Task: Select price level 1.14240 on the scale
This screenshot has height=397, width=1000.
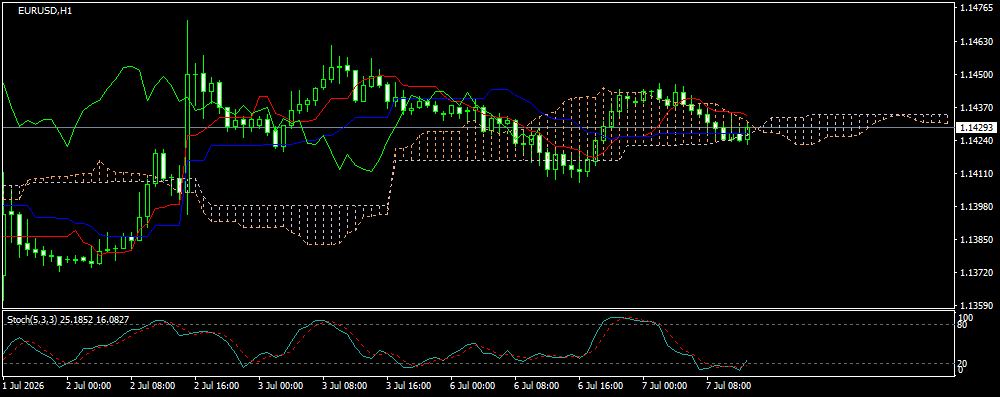Action: (x=977, y=140)
